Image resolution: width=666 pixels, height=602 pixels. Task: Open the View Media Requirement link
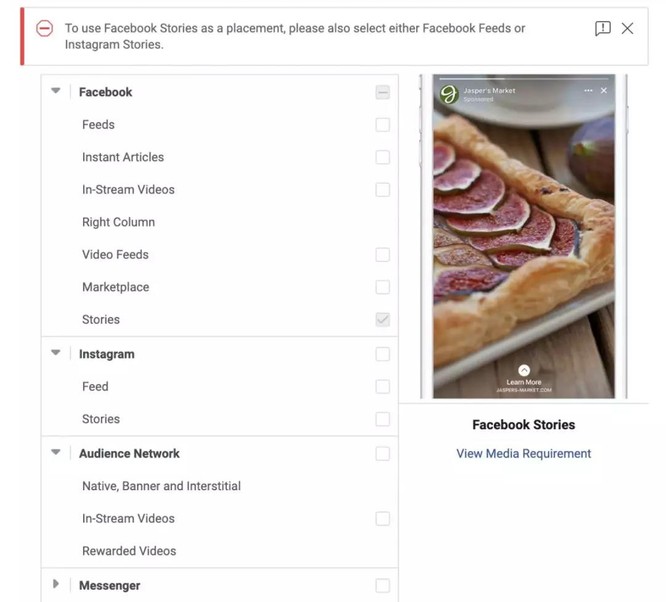coord(523,453)
